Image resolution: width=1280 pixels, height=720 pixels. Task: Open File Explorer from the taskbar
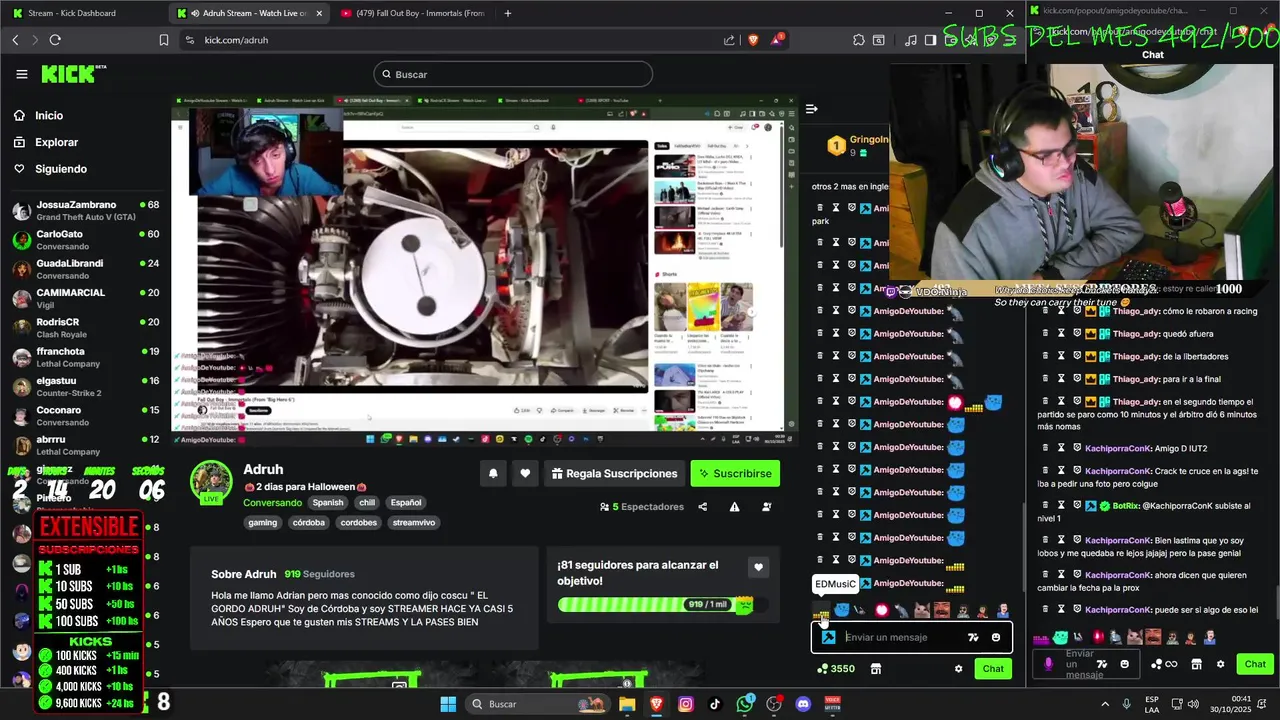click(x=627, y=704)
